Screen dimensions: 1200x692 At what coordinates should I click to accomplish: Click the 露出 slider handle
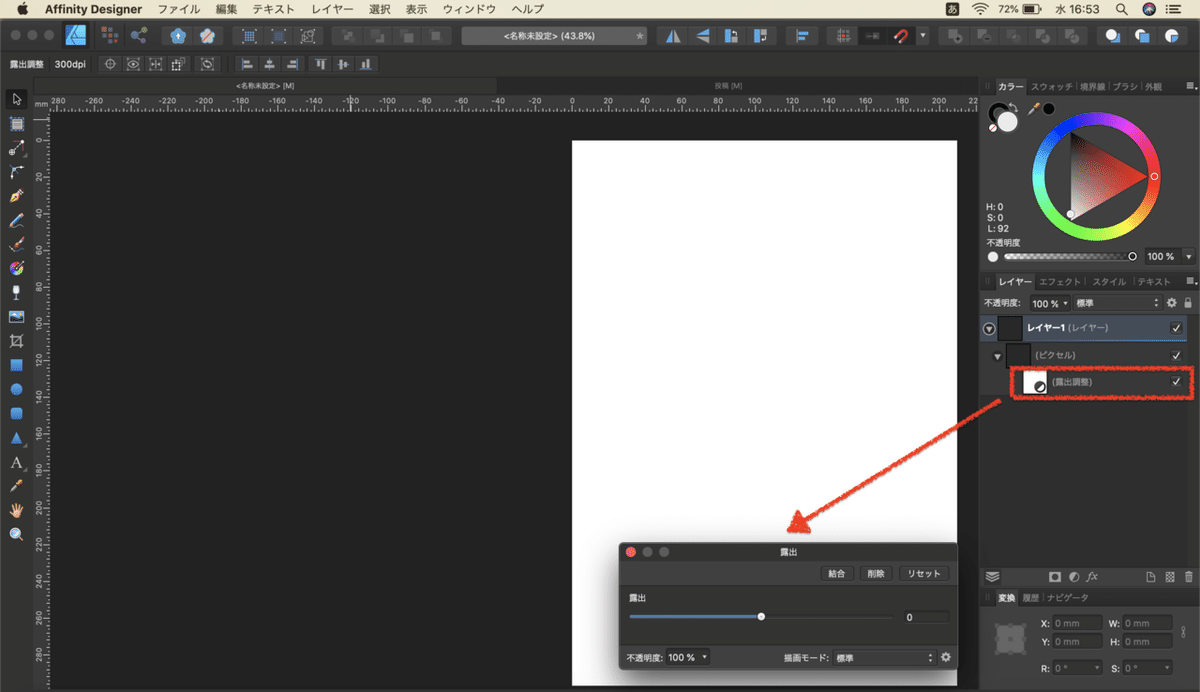761,617
